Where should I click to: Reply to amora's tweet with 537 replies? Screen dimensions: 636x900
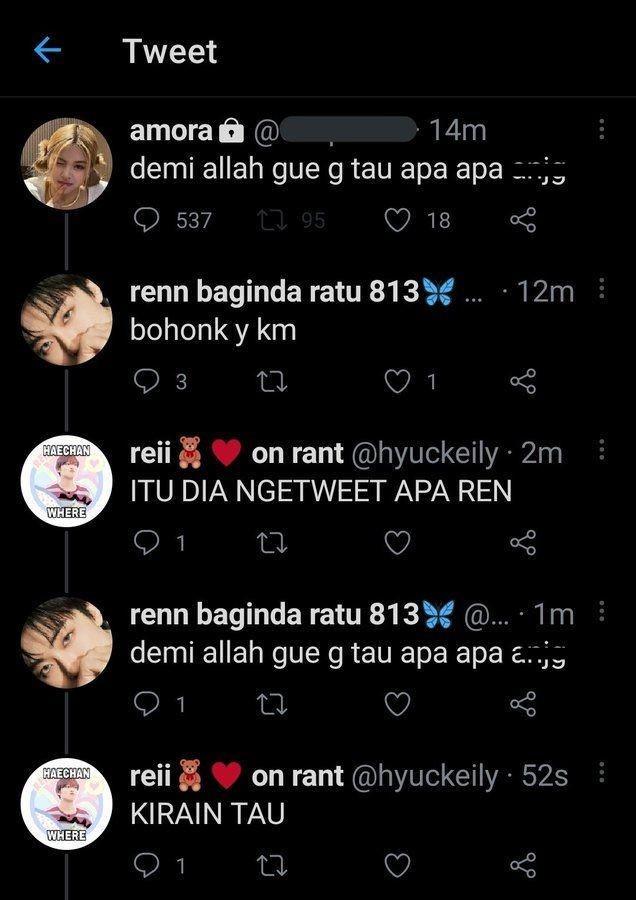pyautogui.click(x=146, y=220)
